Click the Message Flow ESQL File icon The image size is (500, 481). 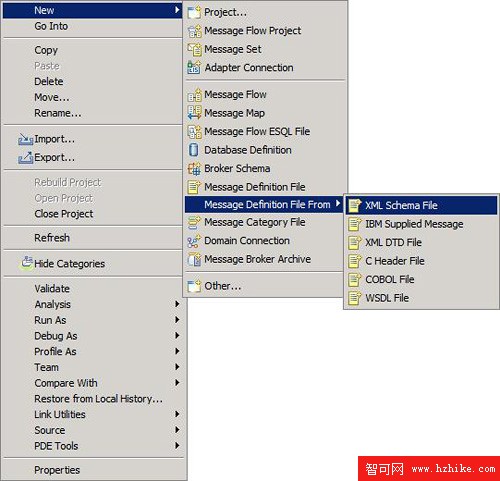[x=194, y=132]
